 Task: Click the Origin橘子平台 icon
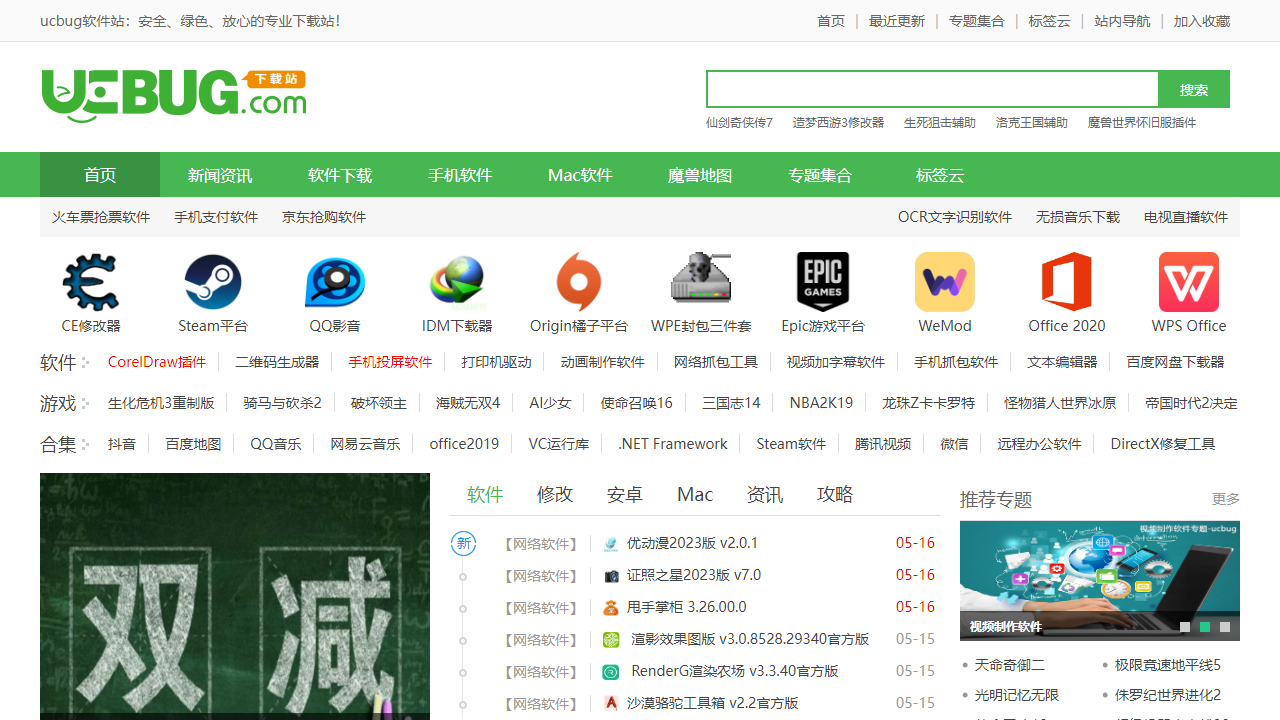pos(579,282)
